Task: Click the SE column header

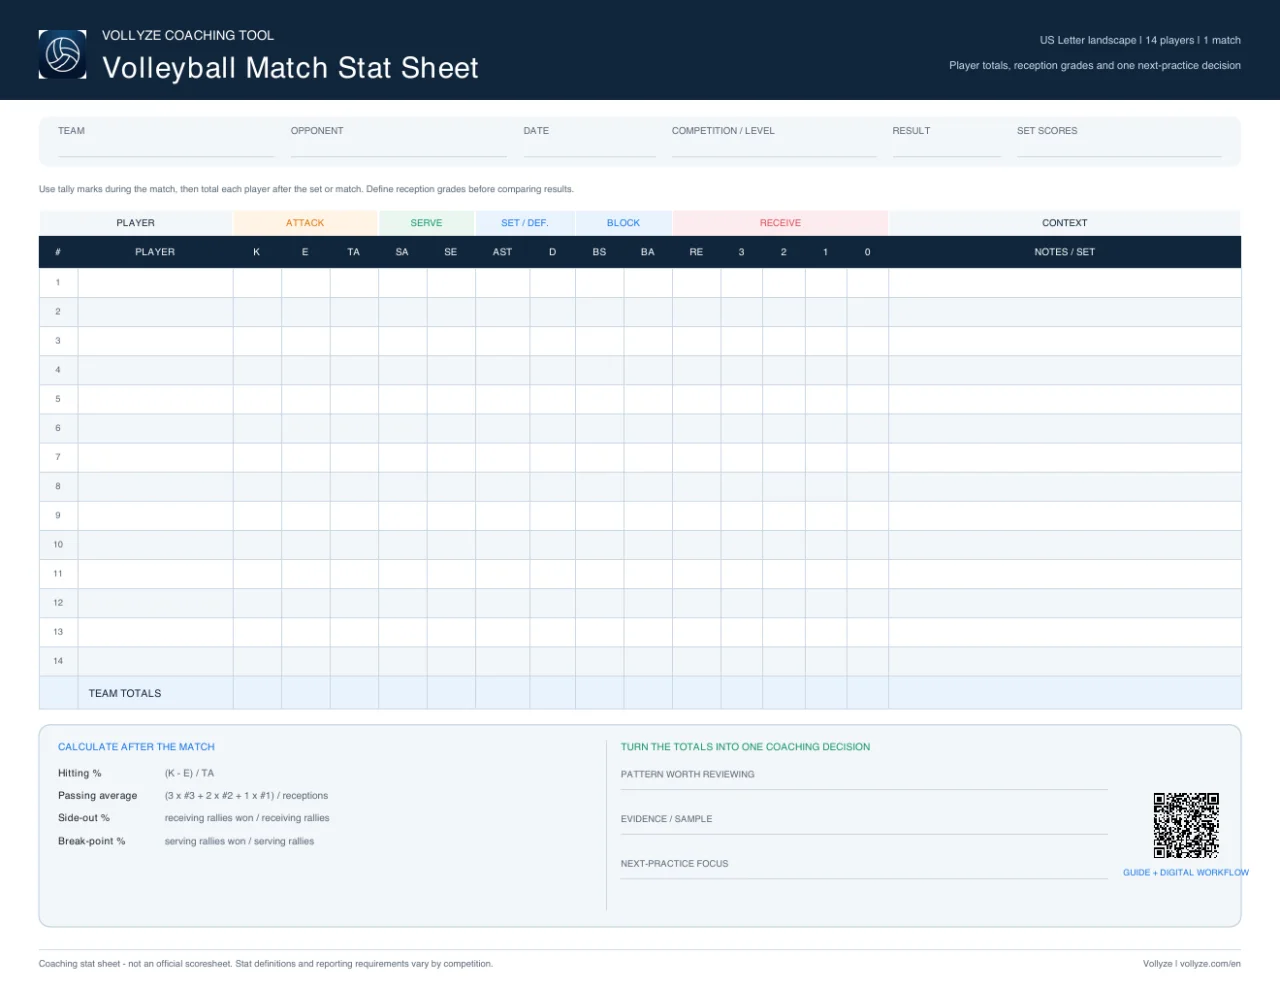Action: pos(451,252)
